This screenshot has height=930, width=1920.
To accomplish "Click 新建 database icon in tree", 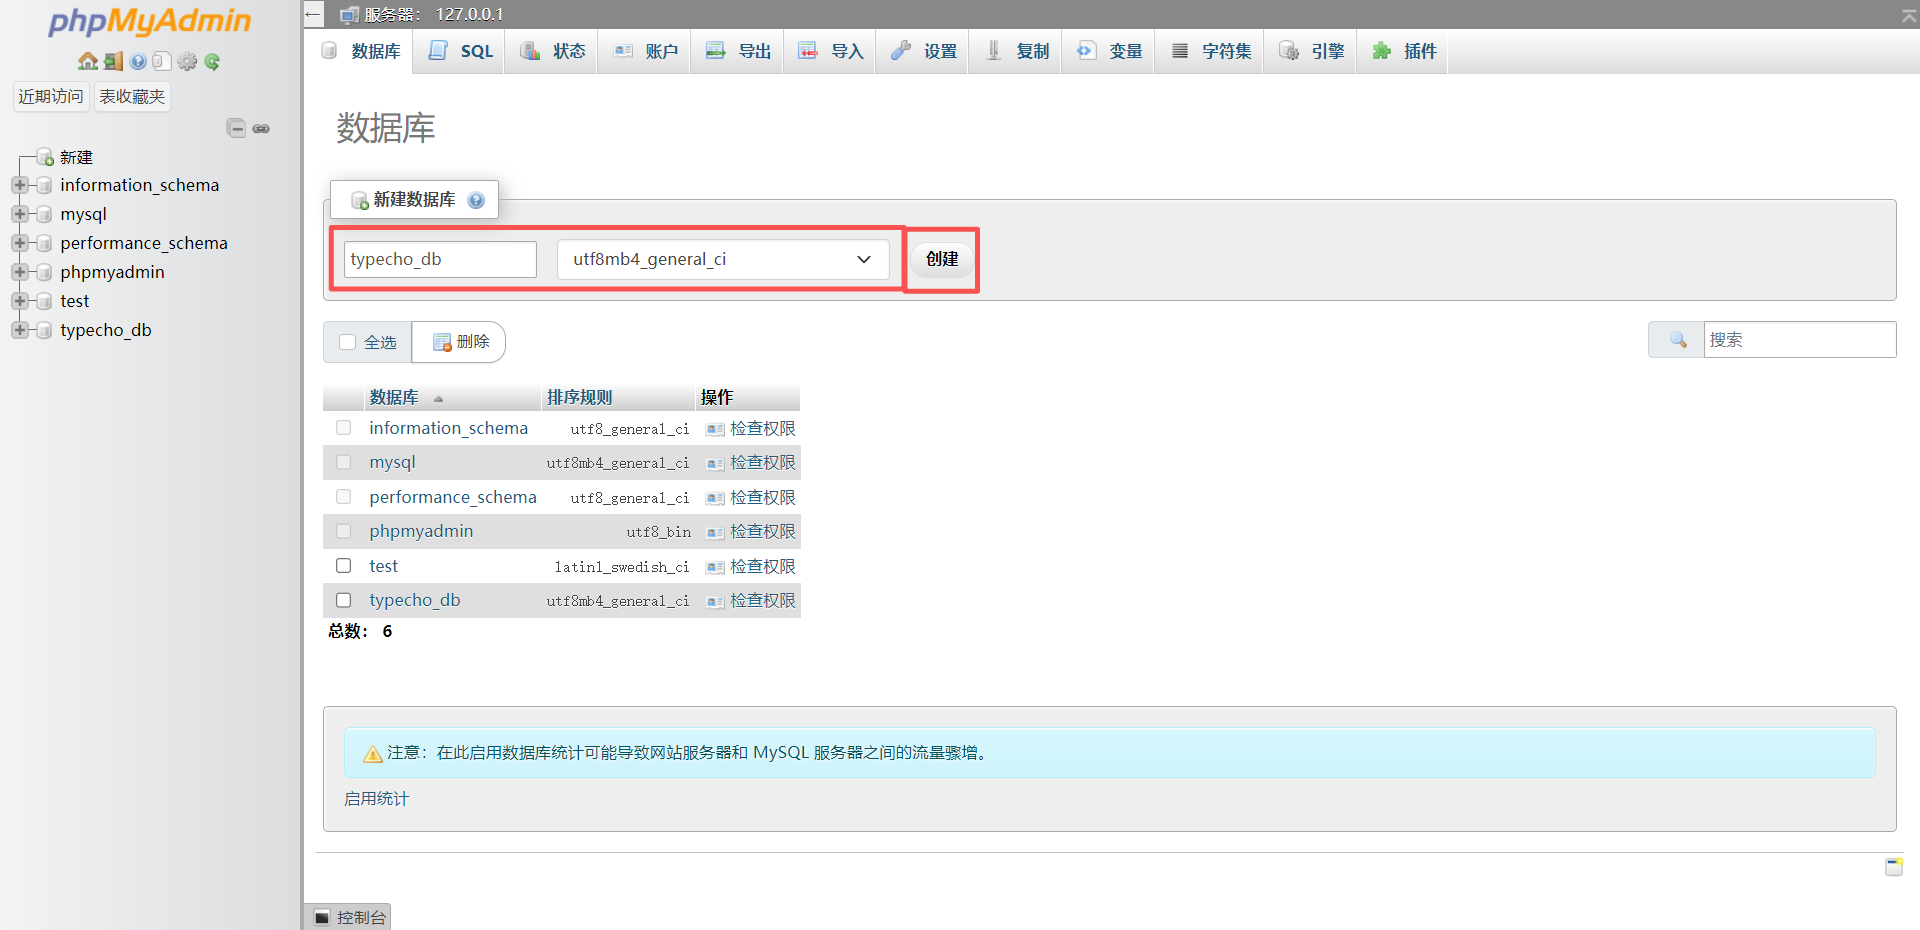I will [45, 157].
